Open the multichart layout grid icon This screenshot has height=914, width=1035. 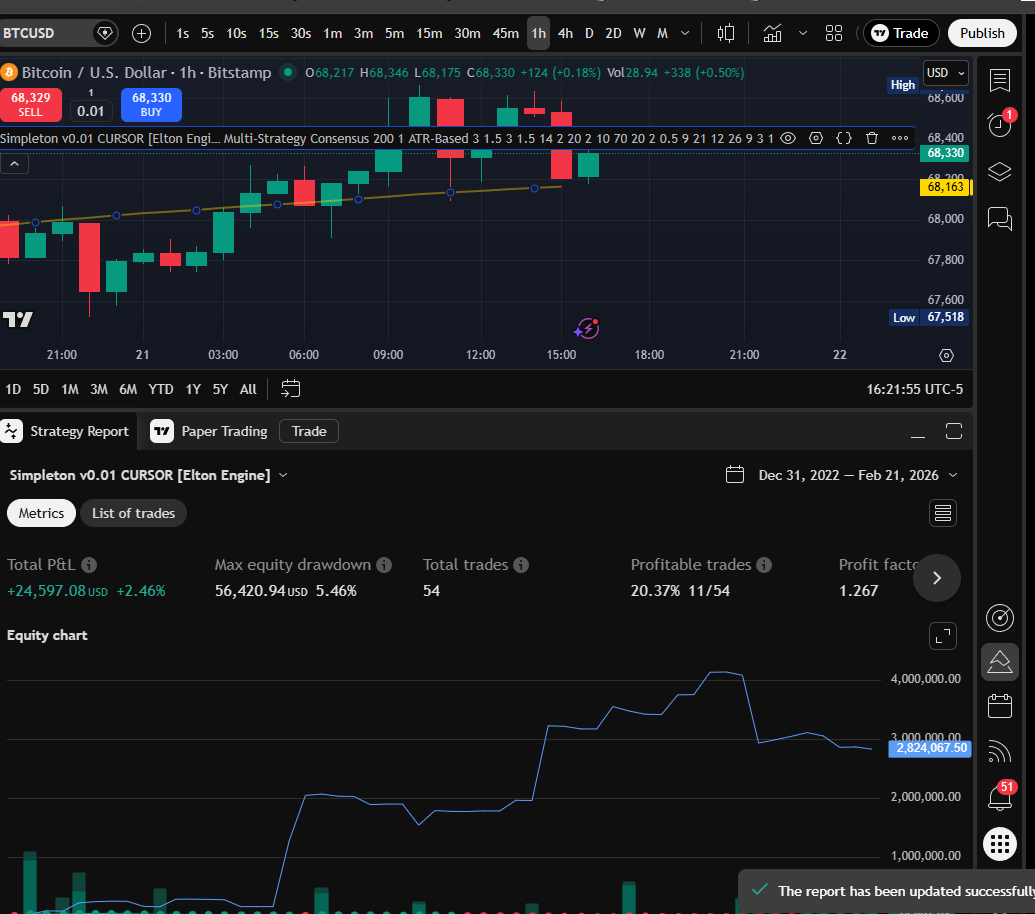tap(833, 33)
